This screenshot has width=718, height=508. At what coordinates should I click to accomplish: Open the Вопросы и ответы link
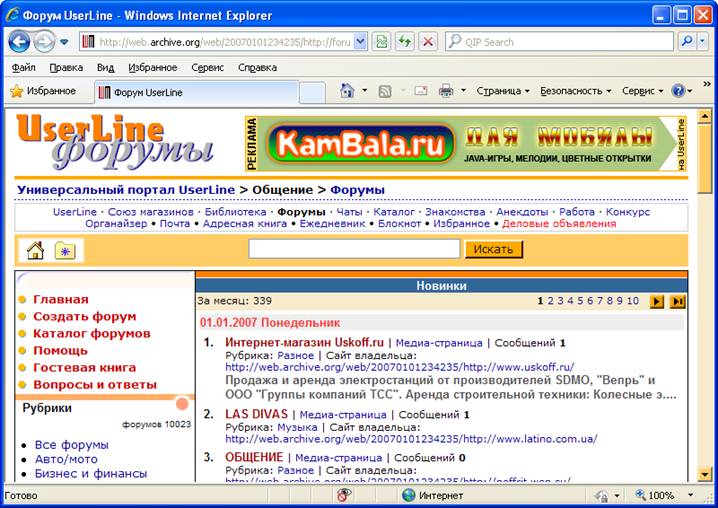point(95,385)
